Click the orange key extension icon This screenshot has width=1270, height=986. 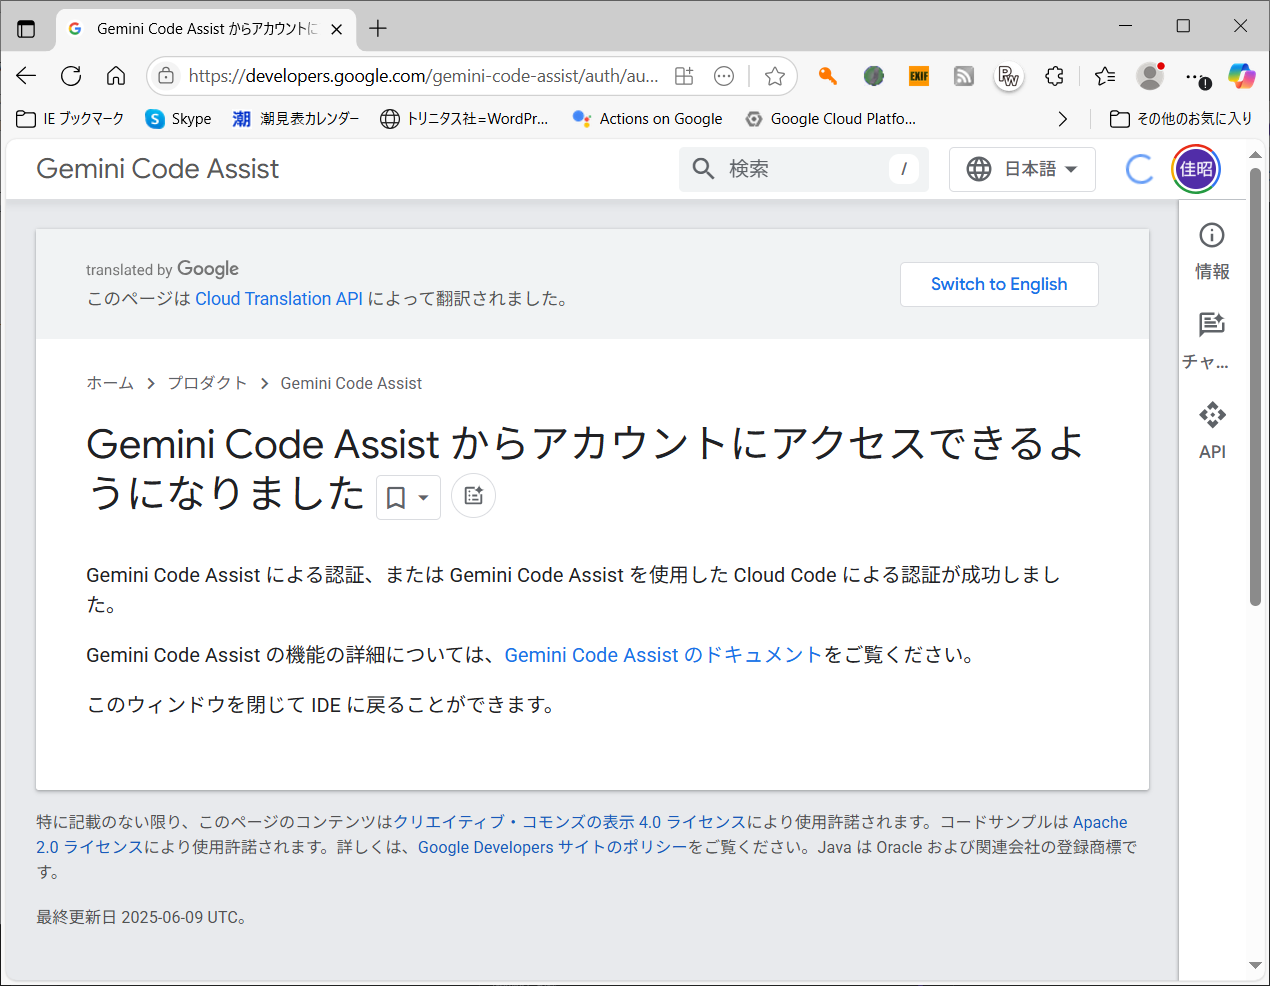tap(827, 76)
